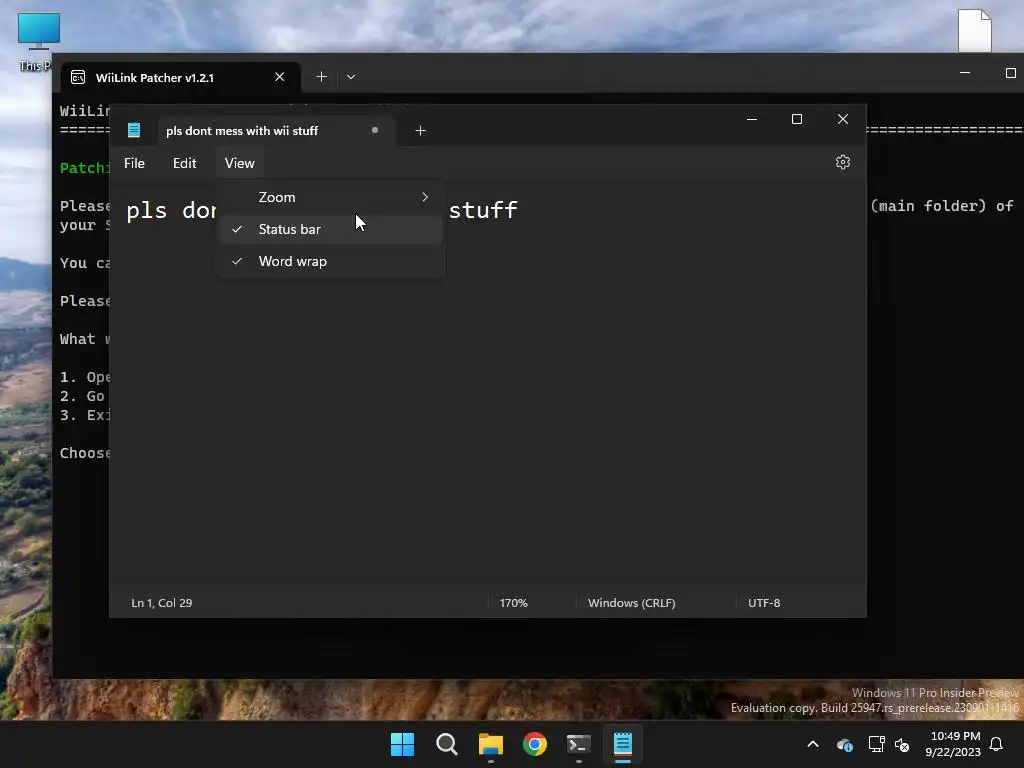Expand the Zoom submenu
The width and height of the screenshot is (1024, 768).
(x=331, y=197)
